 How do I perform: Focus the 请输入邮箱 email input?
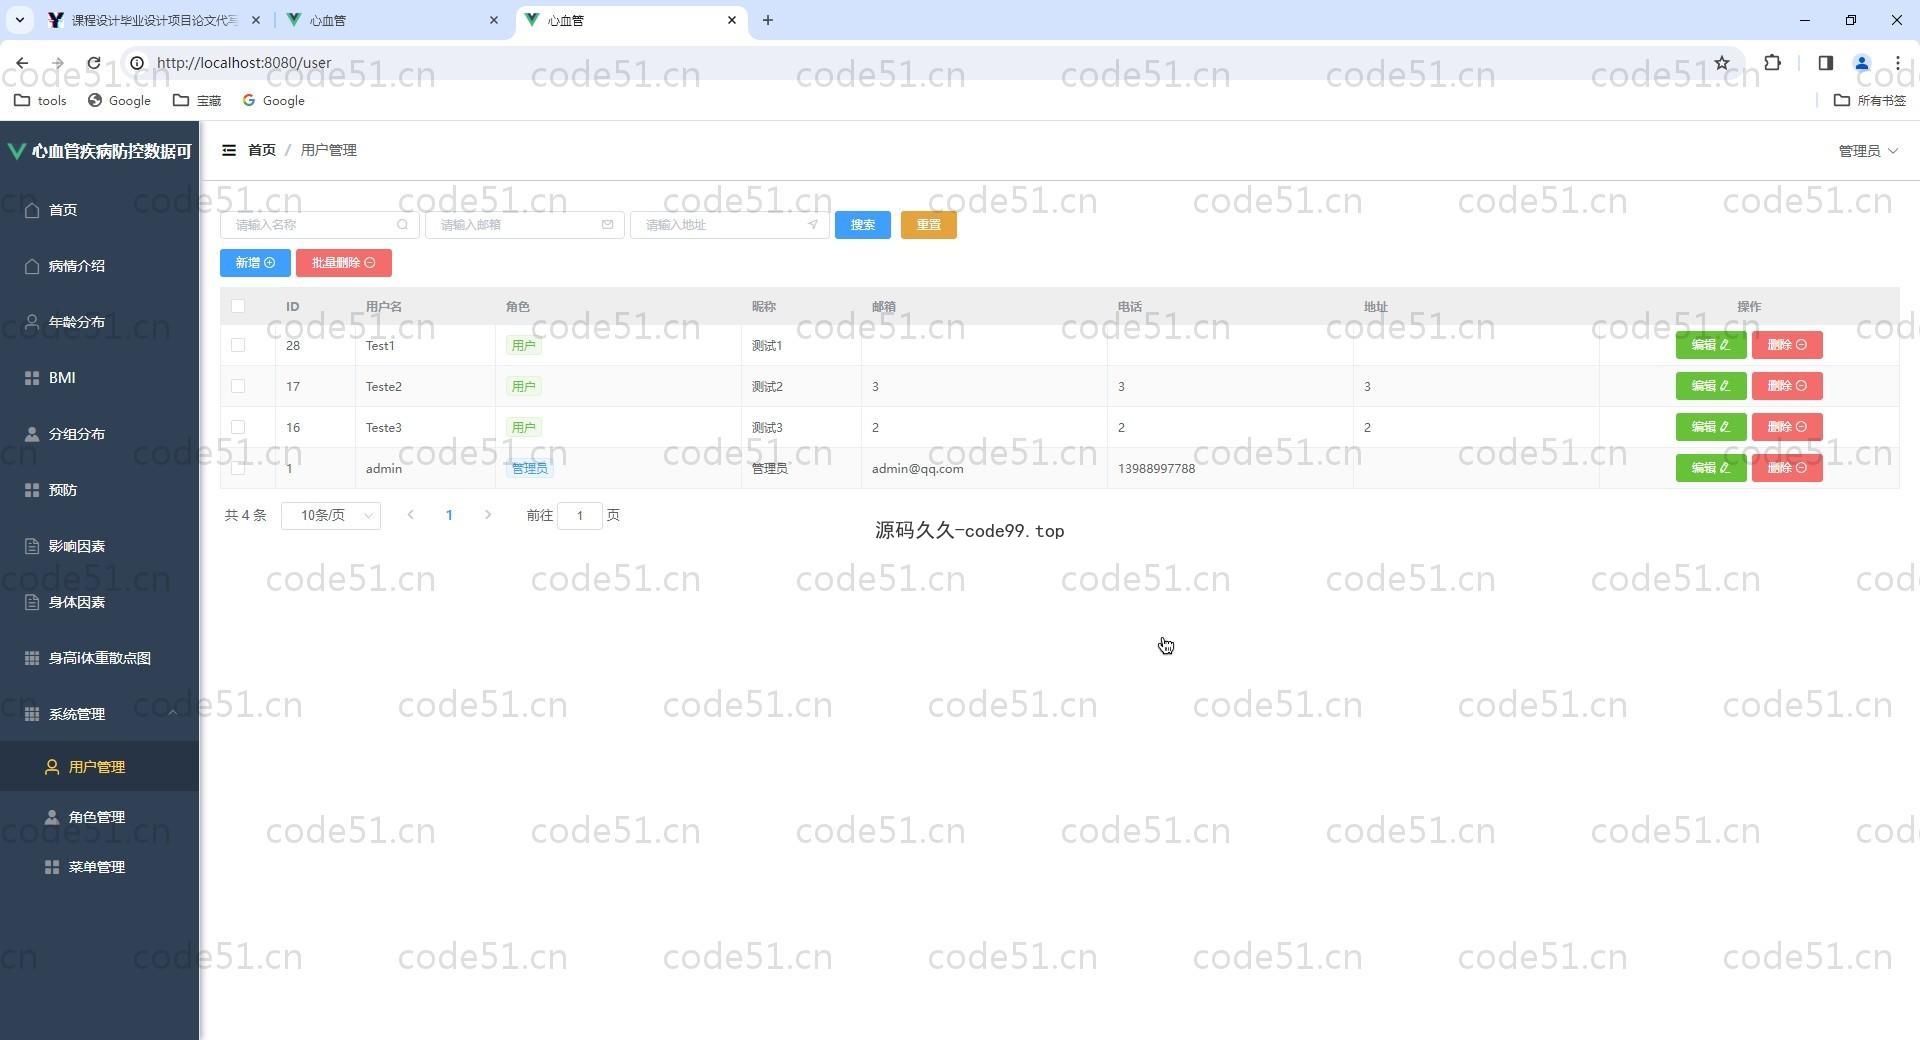click(524, 225)
